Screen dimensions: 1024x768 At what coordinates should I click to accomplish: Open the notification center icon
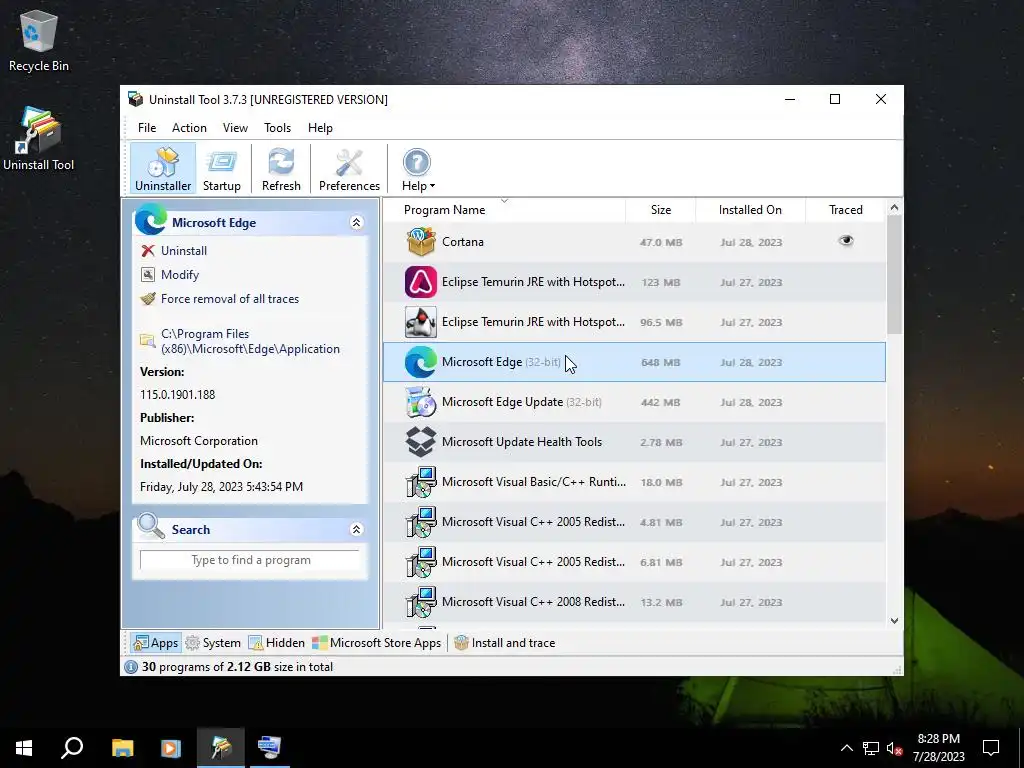(x=991, y=748)
